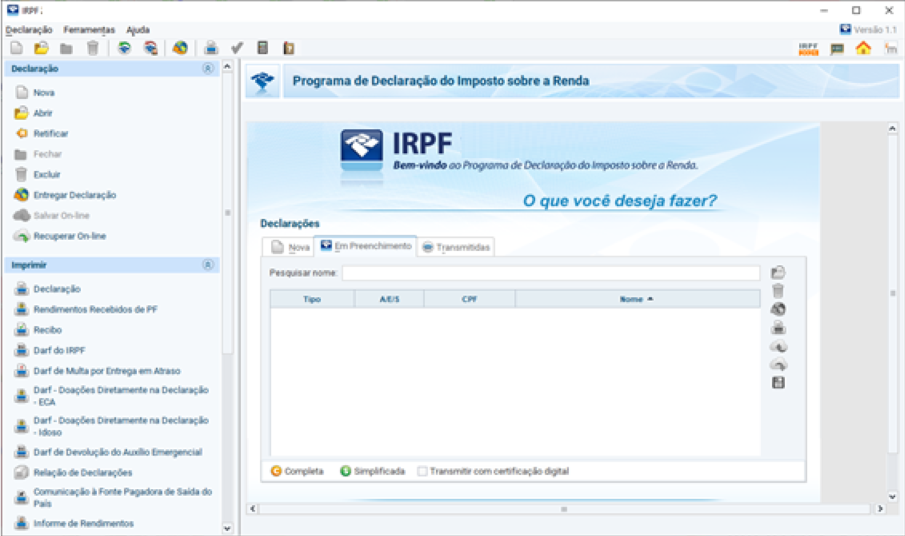Toggle Transmitir com certificação digital checkbox
This screenshot has width=905, height=536.
tap(422, 471)
